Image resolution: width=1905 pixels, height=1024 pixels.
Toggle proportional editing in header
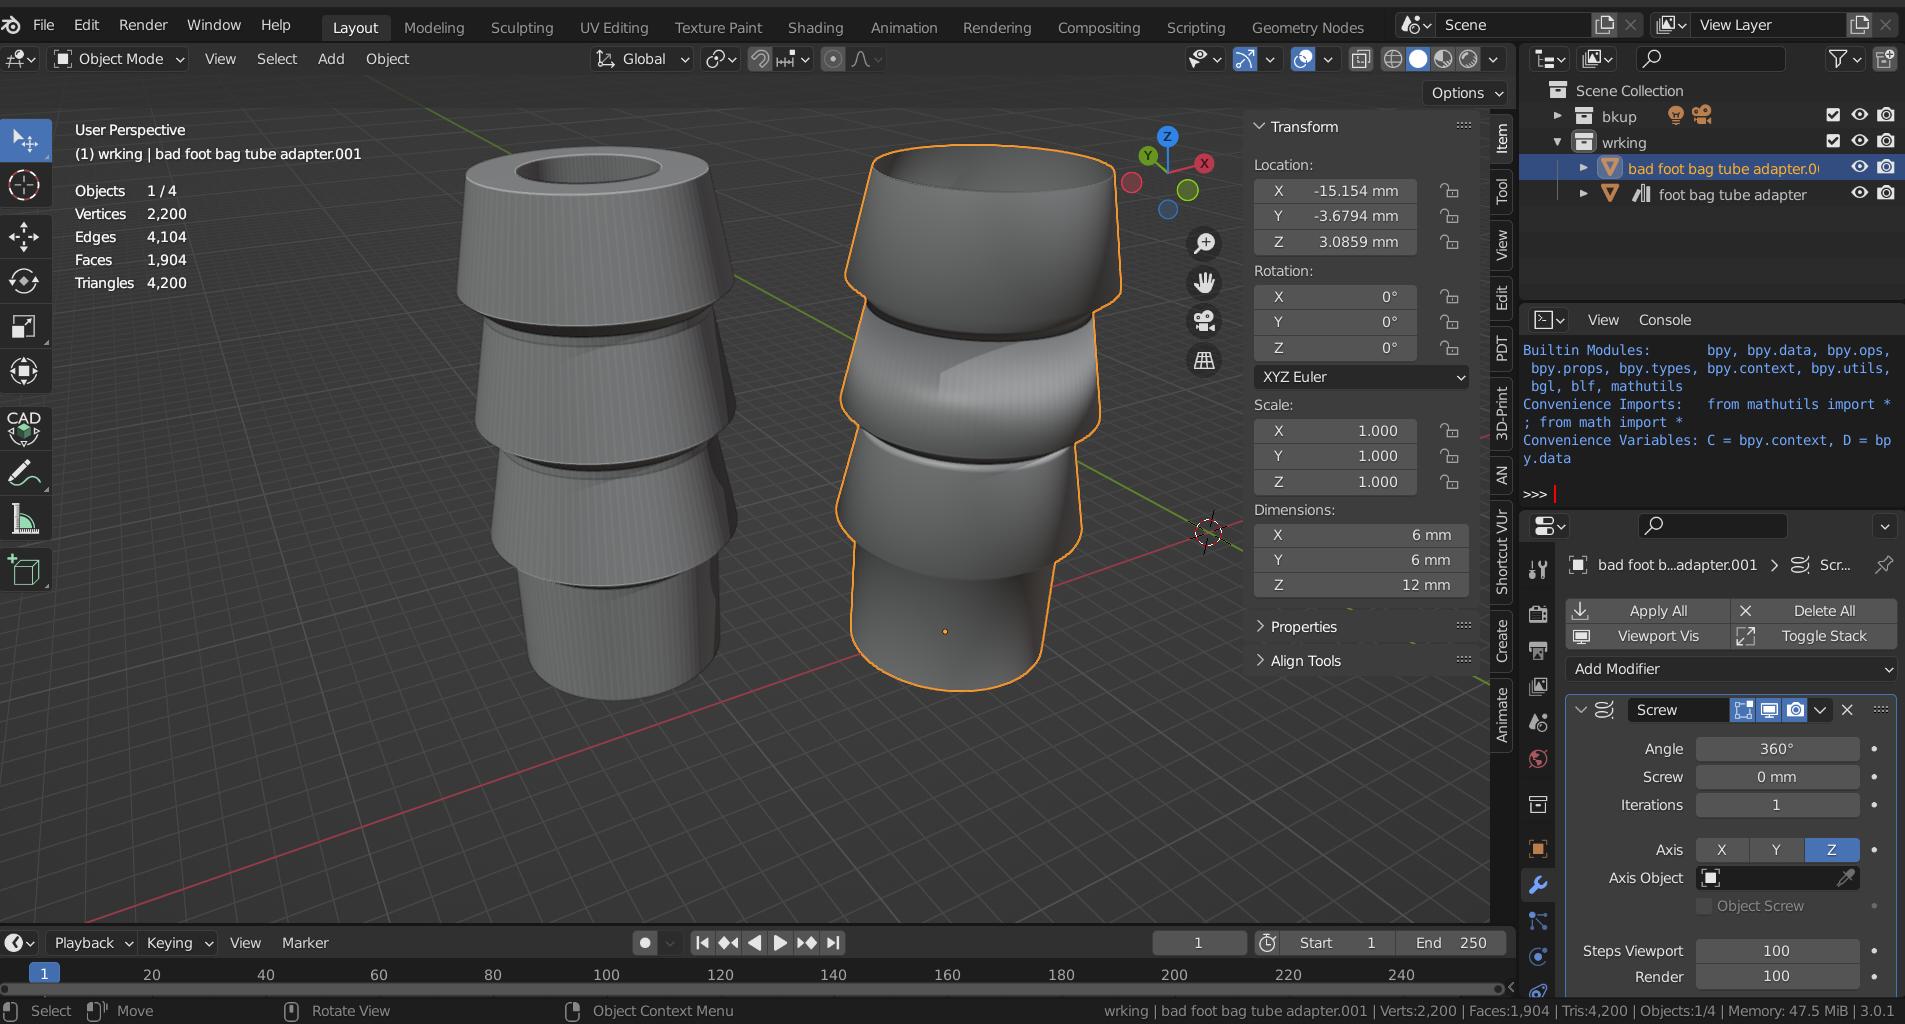coord(832,59)
